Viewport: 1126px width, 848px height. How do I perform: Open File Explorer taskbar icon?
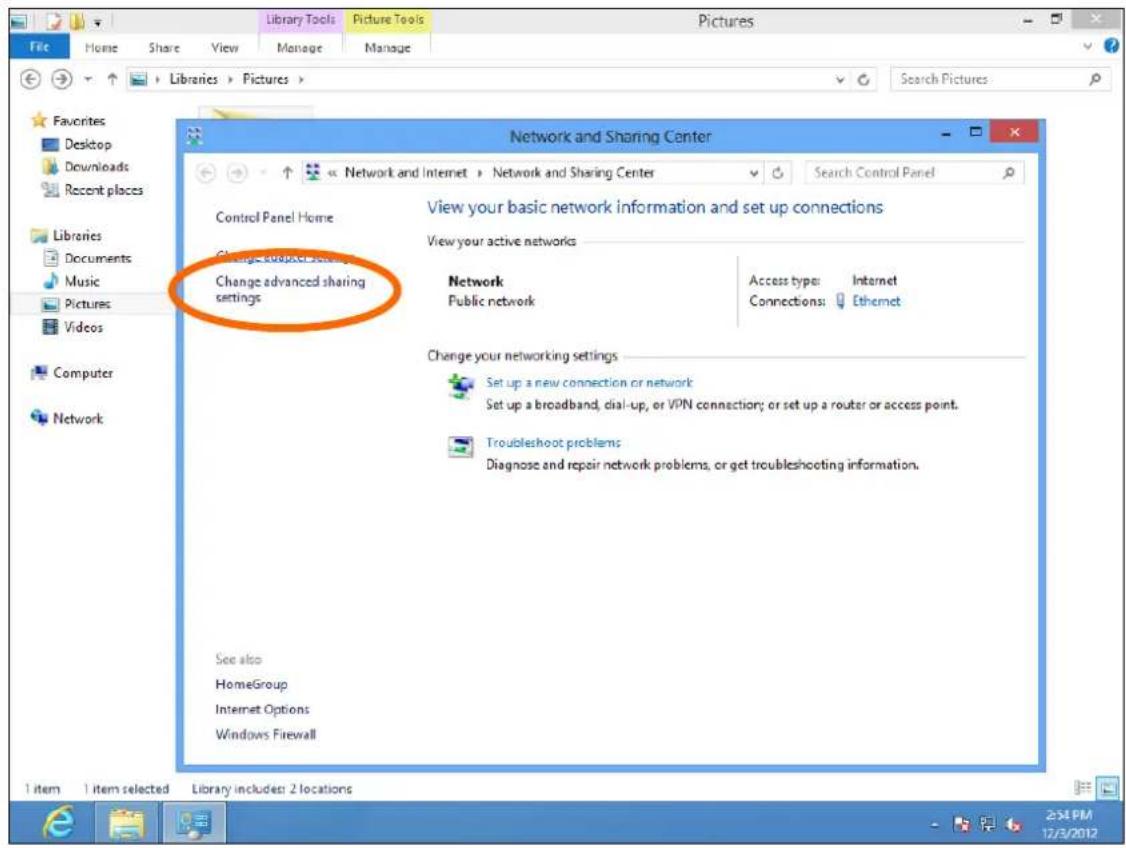click(x=126, y=823)
